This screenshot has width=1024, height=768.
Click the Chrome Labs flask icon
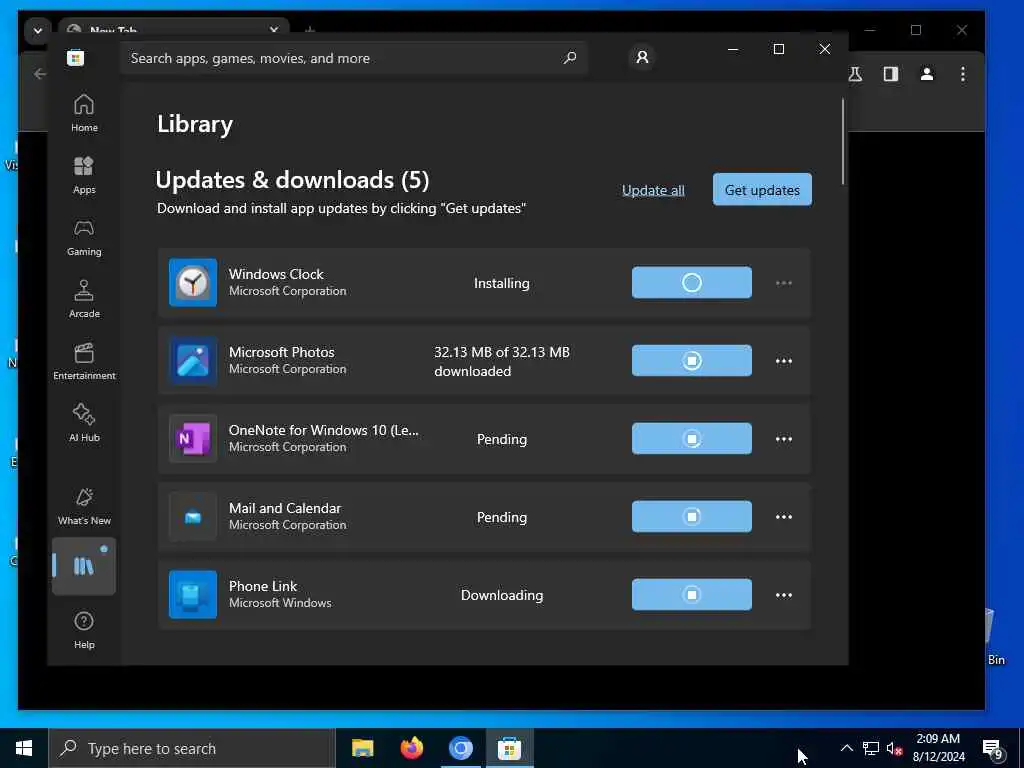click(855, 74)
